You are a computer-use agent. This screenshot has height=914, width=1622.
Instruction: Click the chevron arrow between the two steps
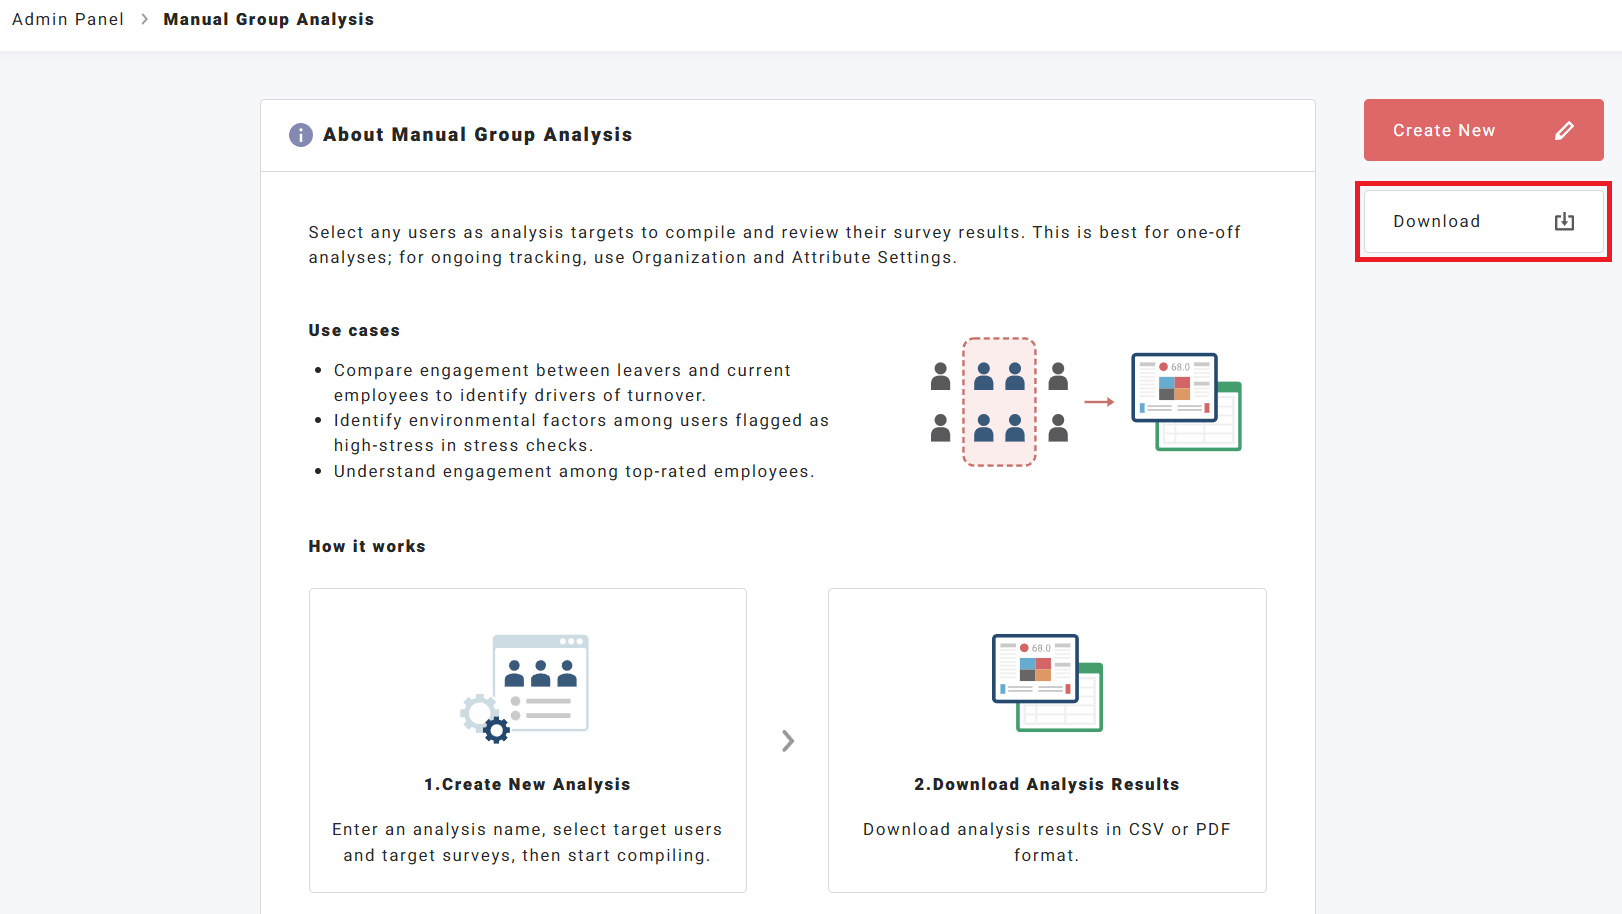[788, 741]
